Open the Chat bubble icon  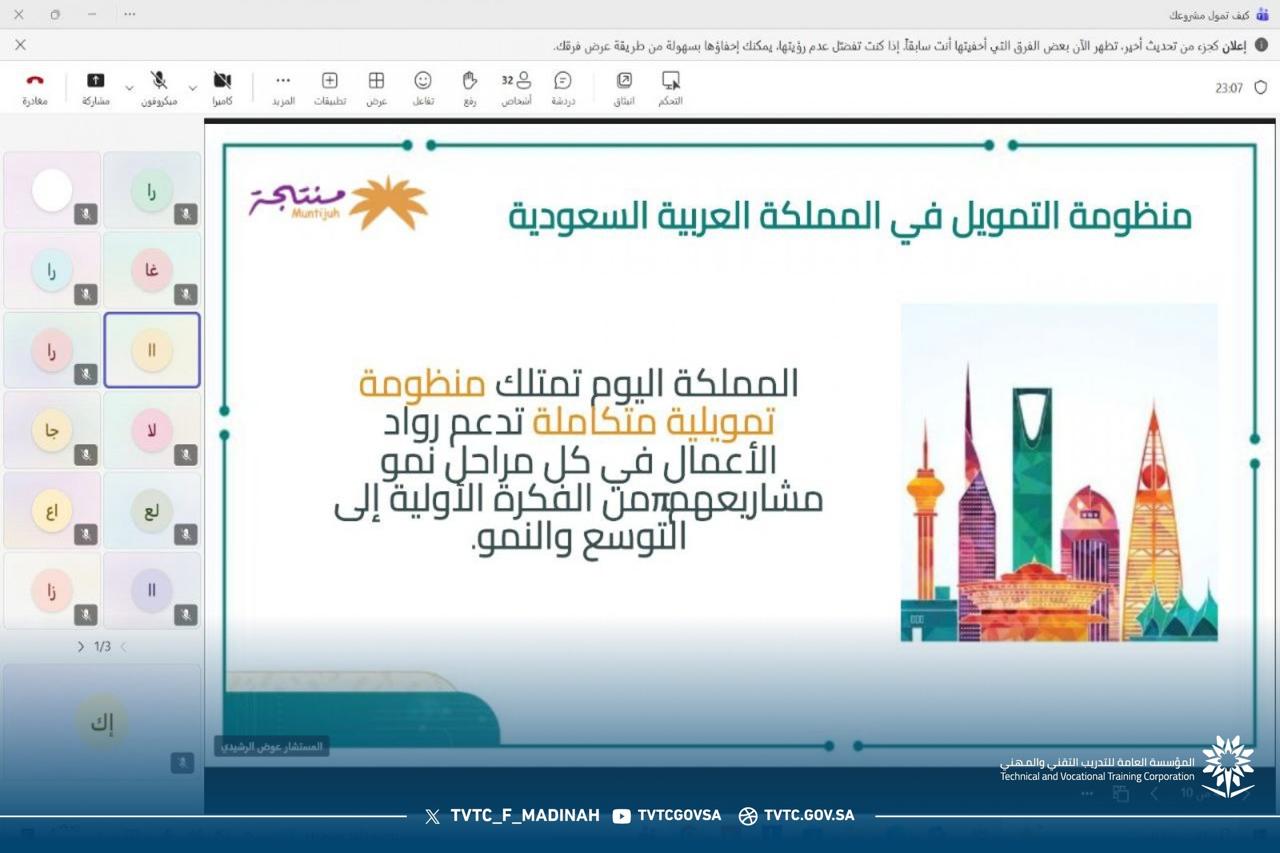pos(563,88)
